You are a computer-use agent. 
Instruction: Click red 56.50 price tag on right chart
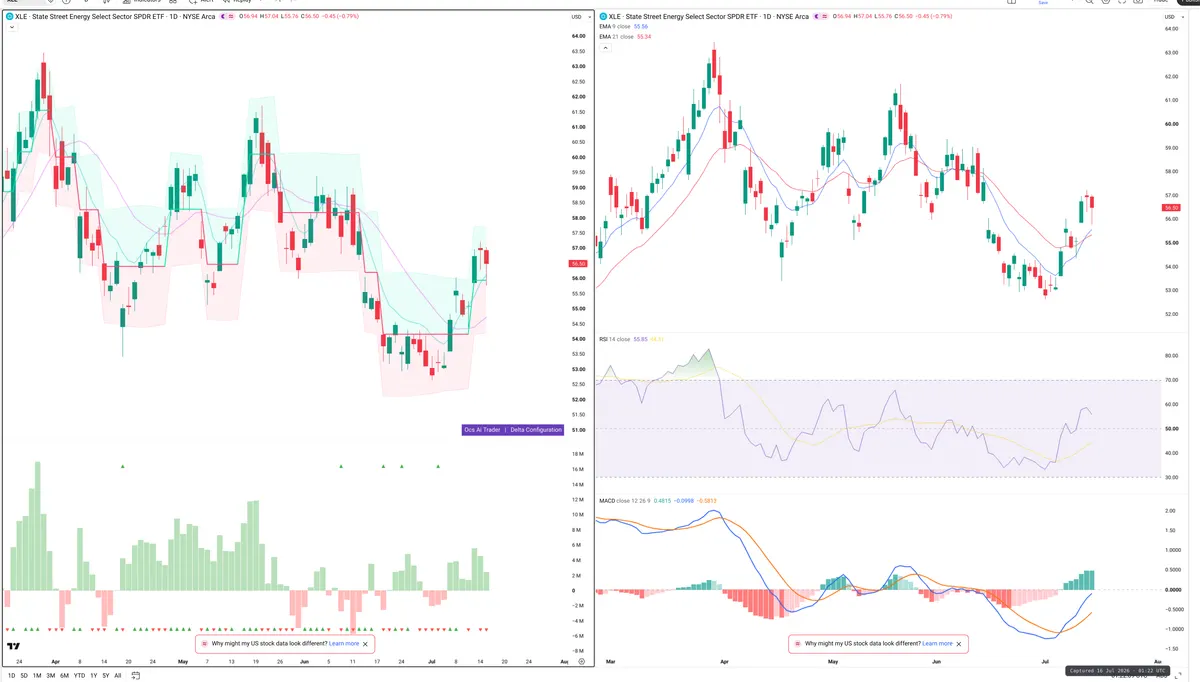[x=1170, y=208]
